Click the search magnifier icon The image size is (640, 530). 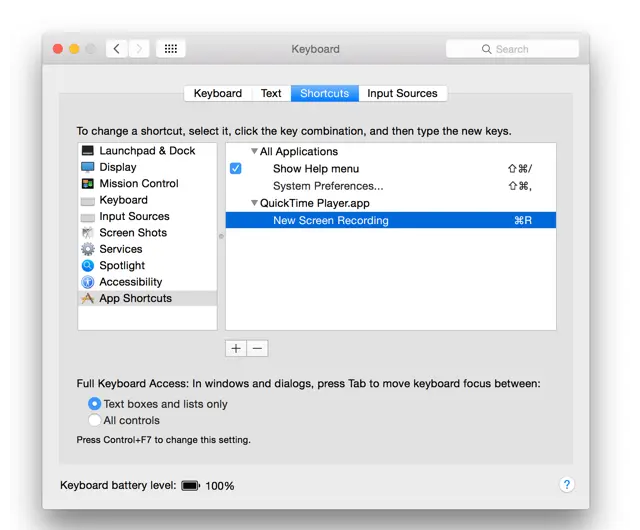[x=486, y=49]
